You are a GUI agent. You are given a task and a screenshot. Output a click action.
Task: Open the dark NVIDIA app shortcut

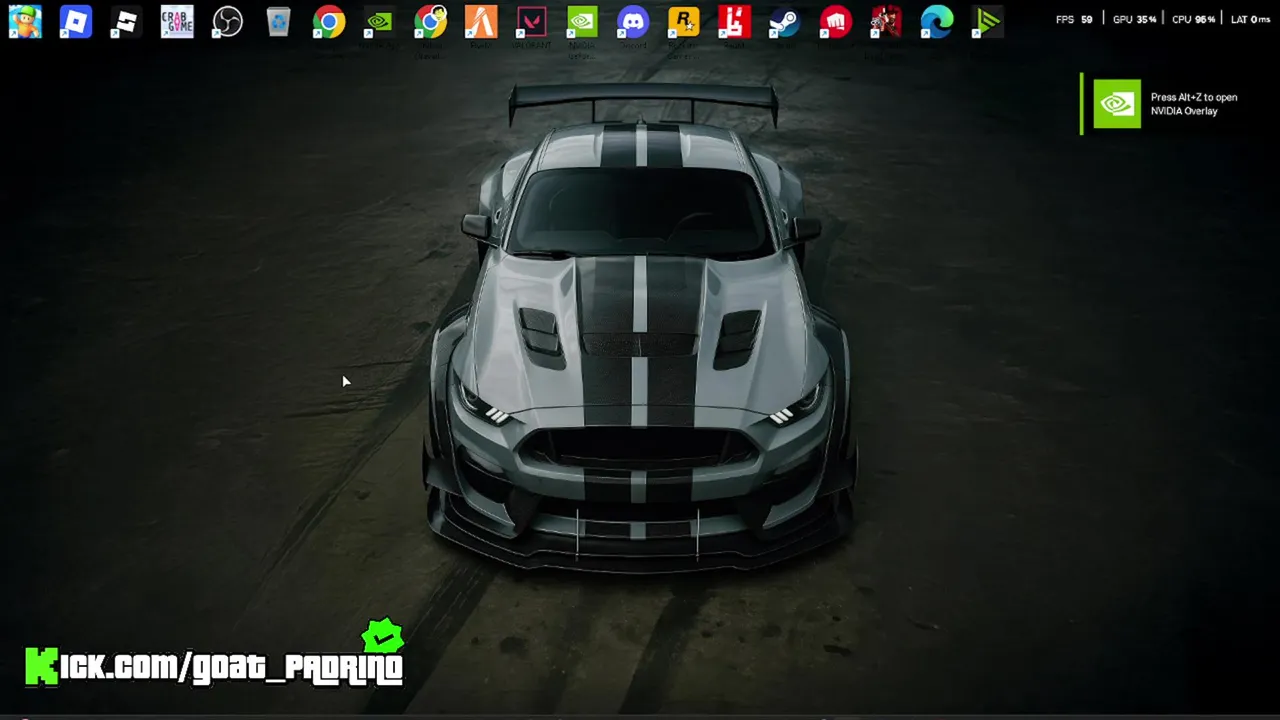coord(379,21)
